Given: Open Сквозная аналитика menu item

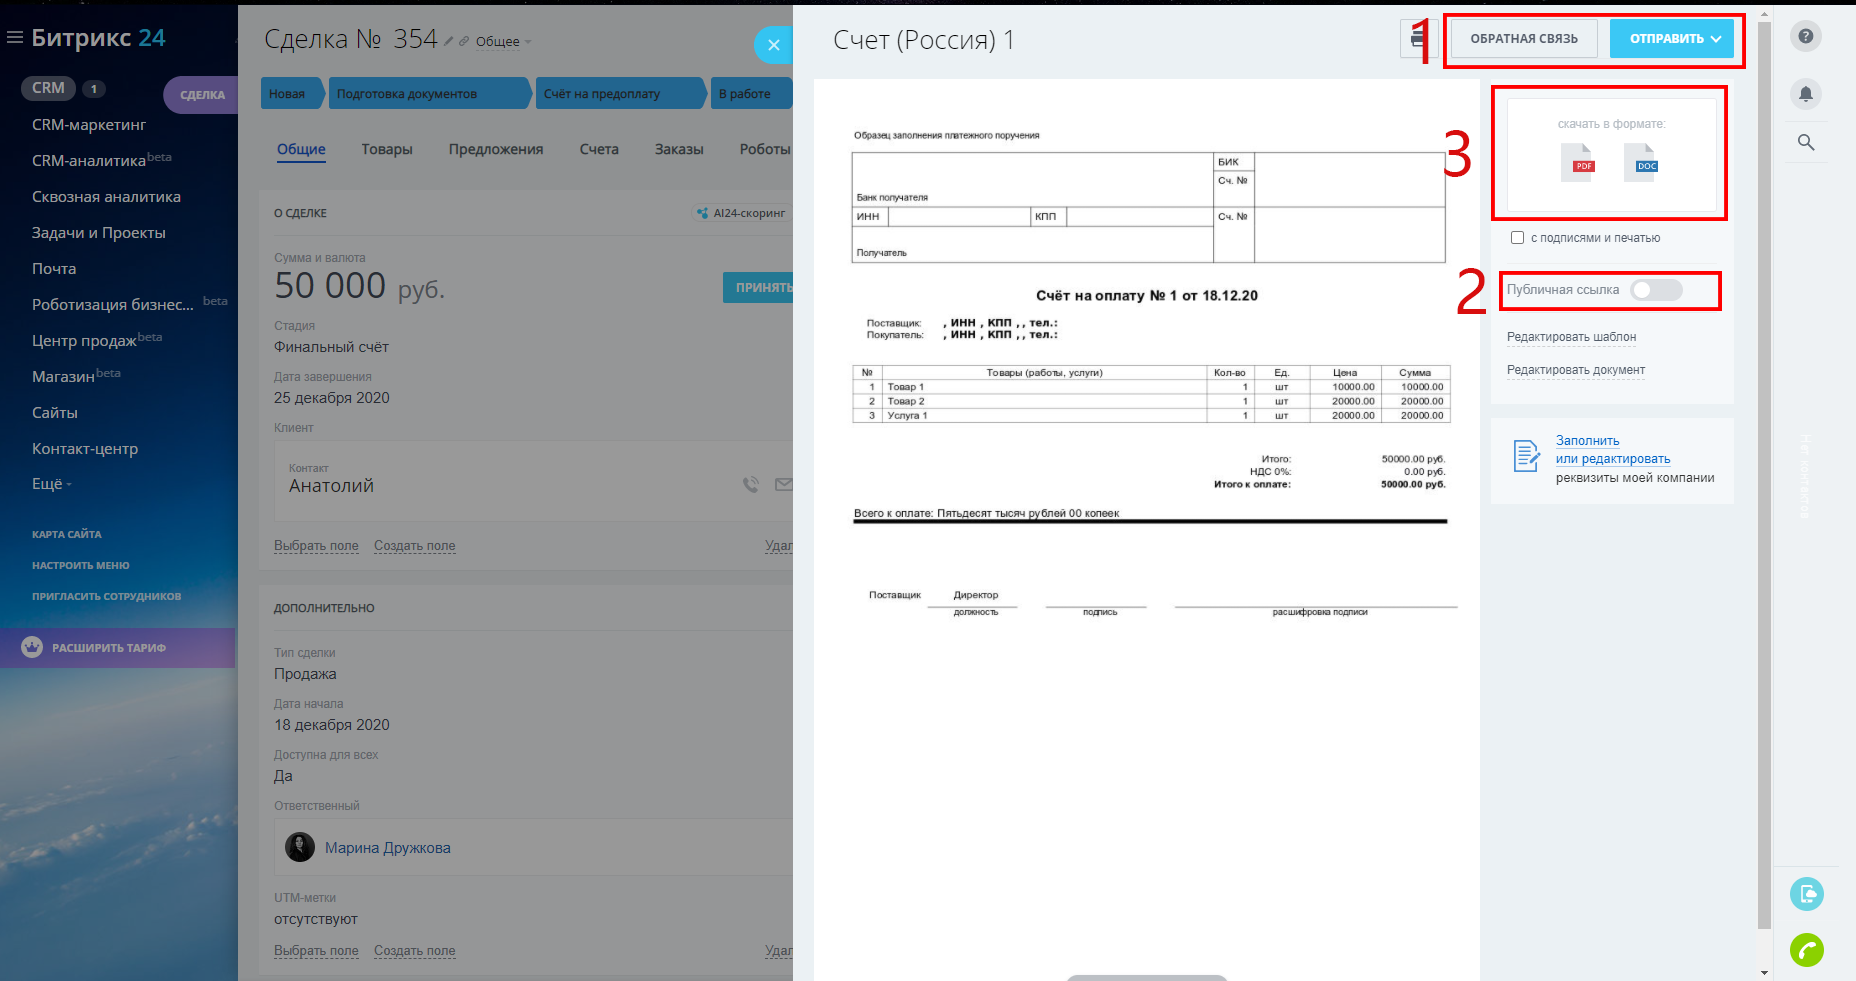Looking at the screenshot, I should click(106, 197).
